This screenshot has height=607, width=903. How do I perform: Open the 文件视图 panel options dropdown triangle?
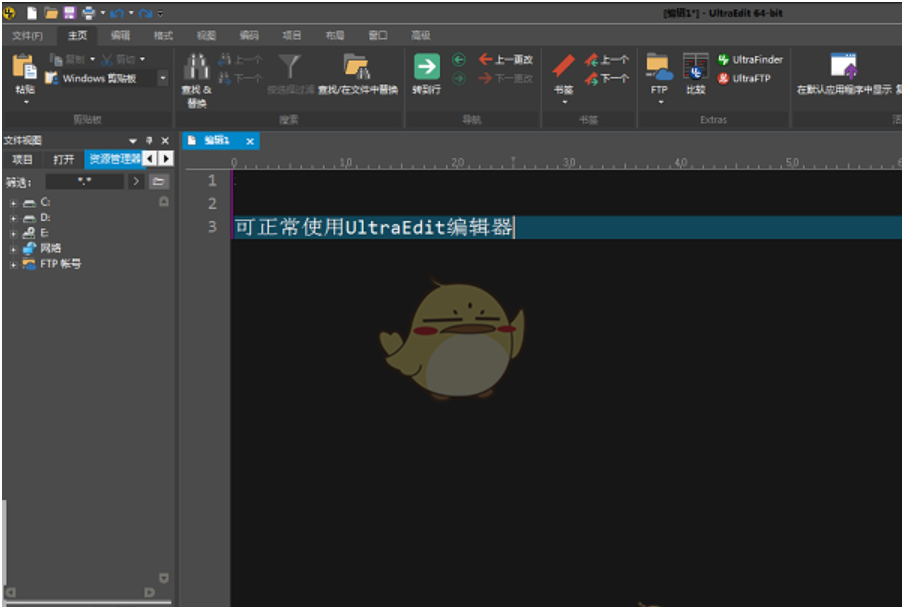point(132,141)
